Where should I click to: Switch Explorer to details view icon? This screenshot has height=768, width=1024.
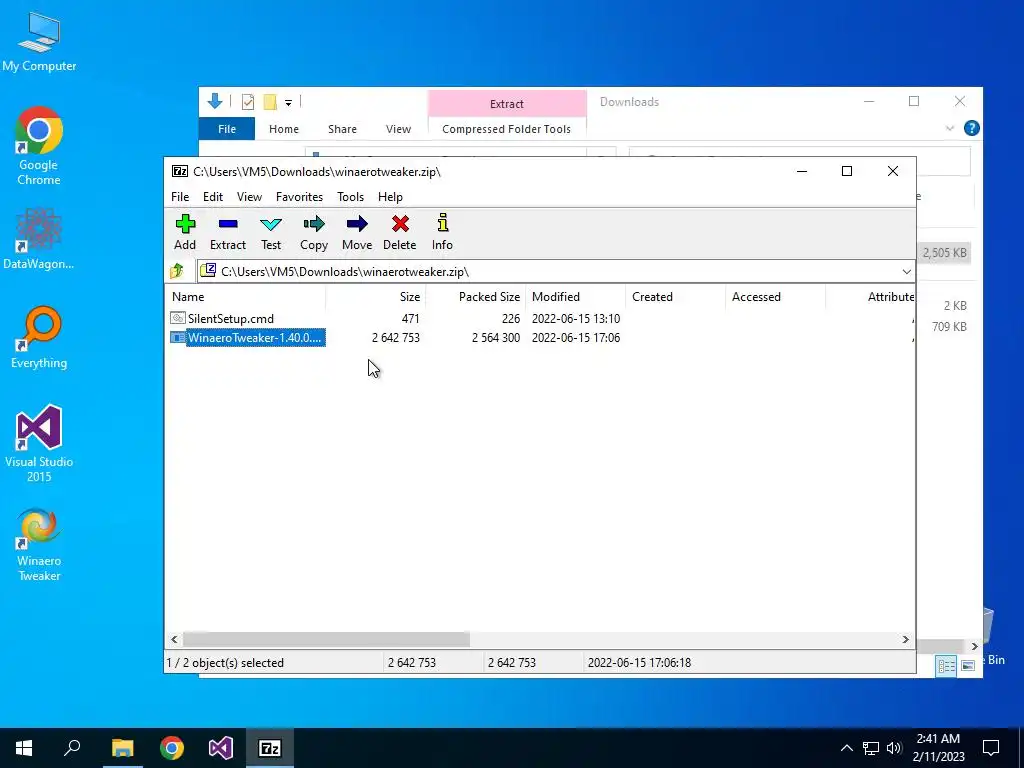click(946, 665)
